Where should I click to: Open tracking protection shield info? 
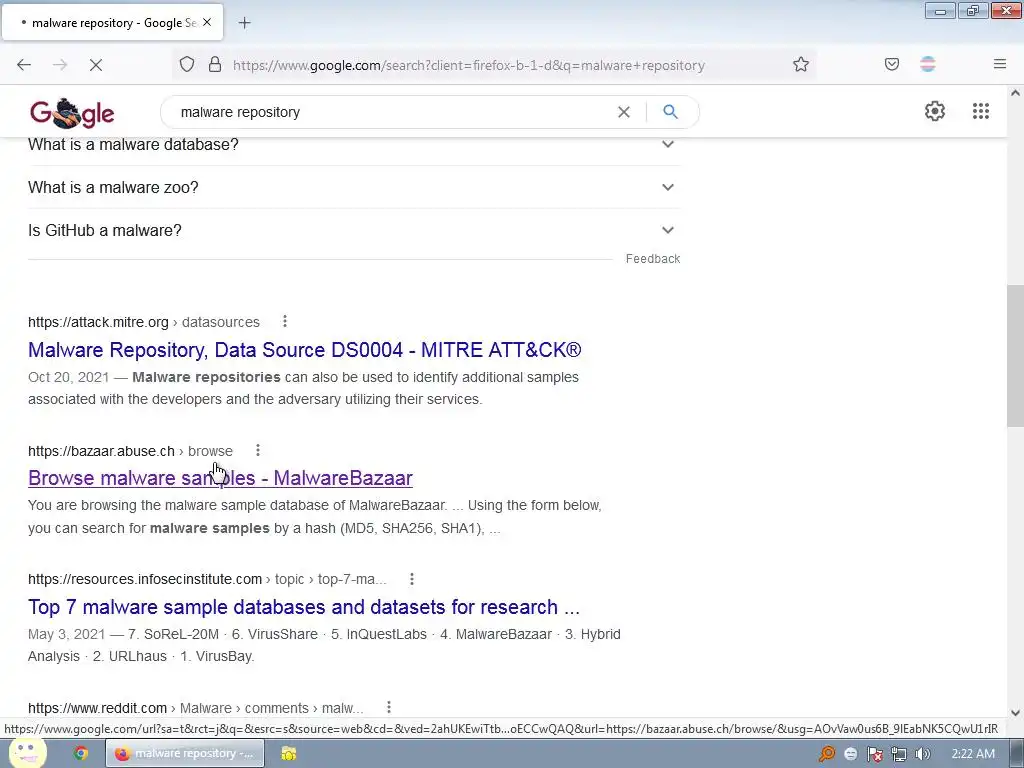pyautogui.click(x=187, y=65)
